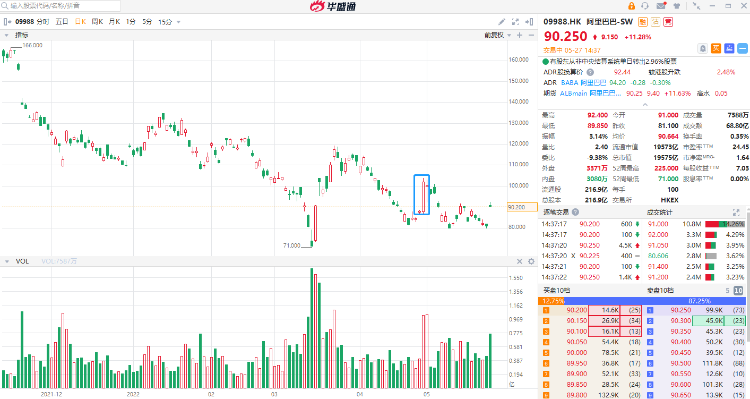Viewport: 750px width, 399px height.
Task: Click the customer service headset icon
Action: 645,6
